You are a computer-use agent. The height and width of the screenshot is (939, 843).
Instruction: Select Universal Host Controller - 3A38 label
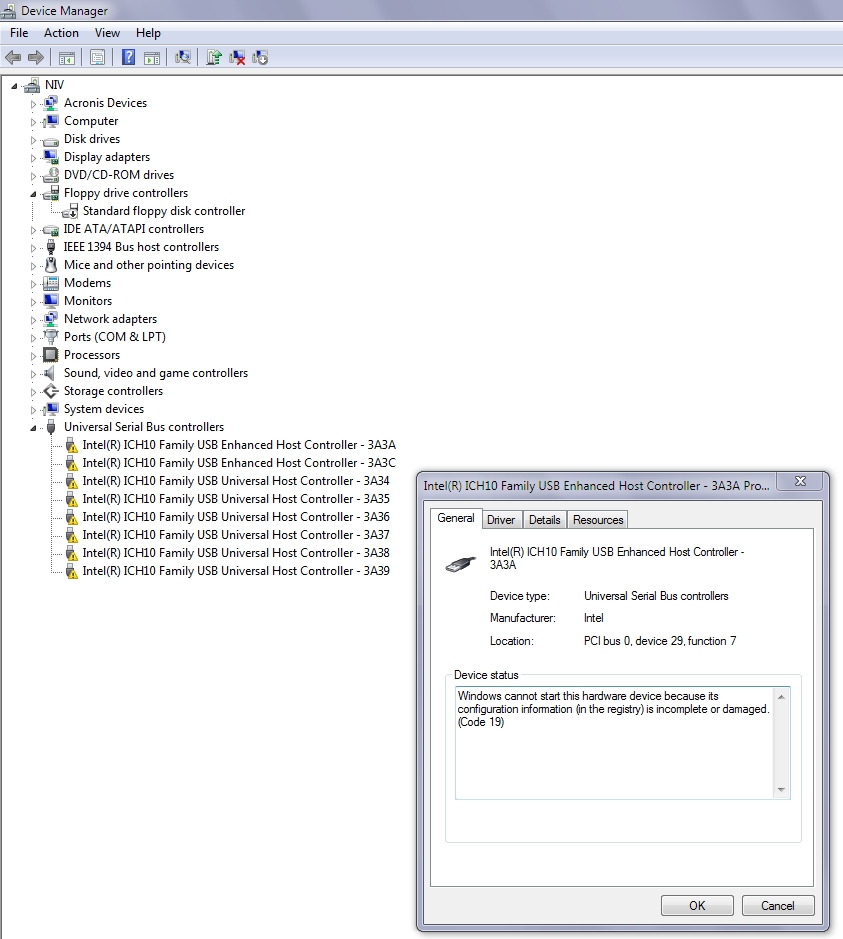[236, 553]
